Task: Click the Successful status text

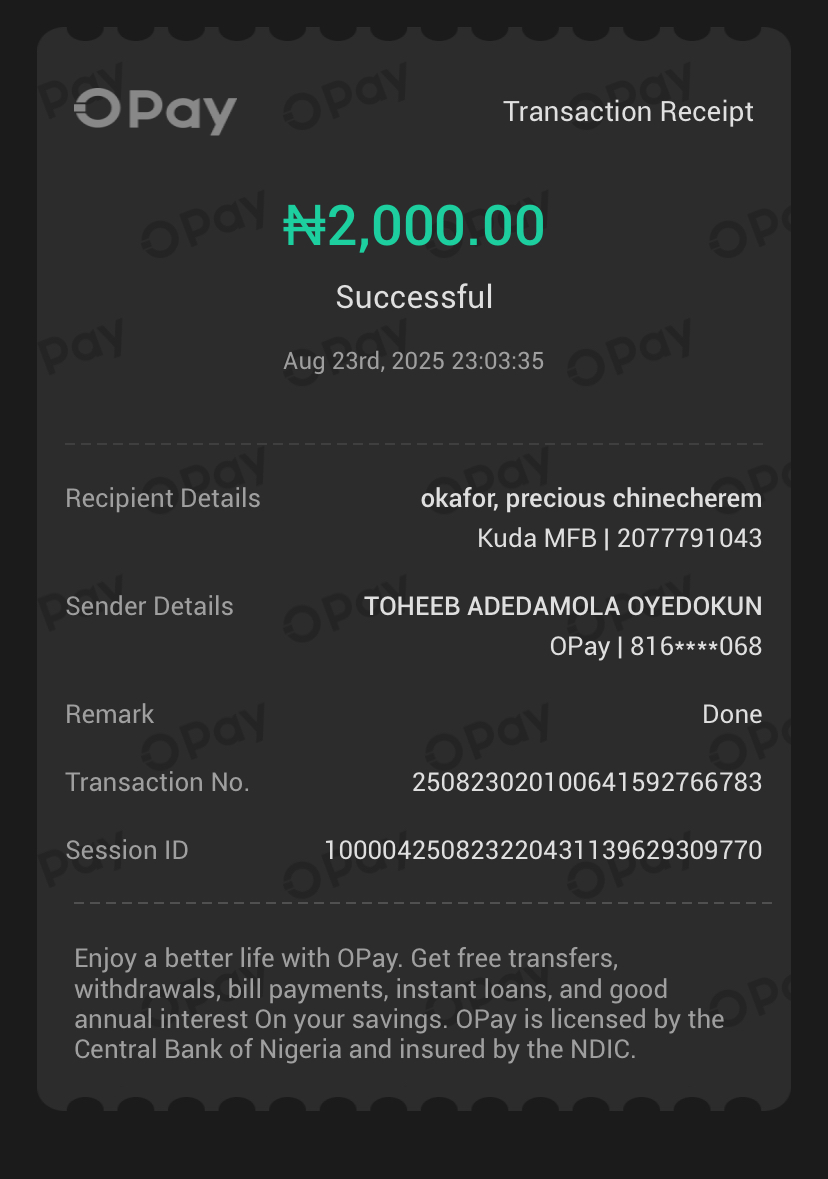Action: [x=414, y=297]
